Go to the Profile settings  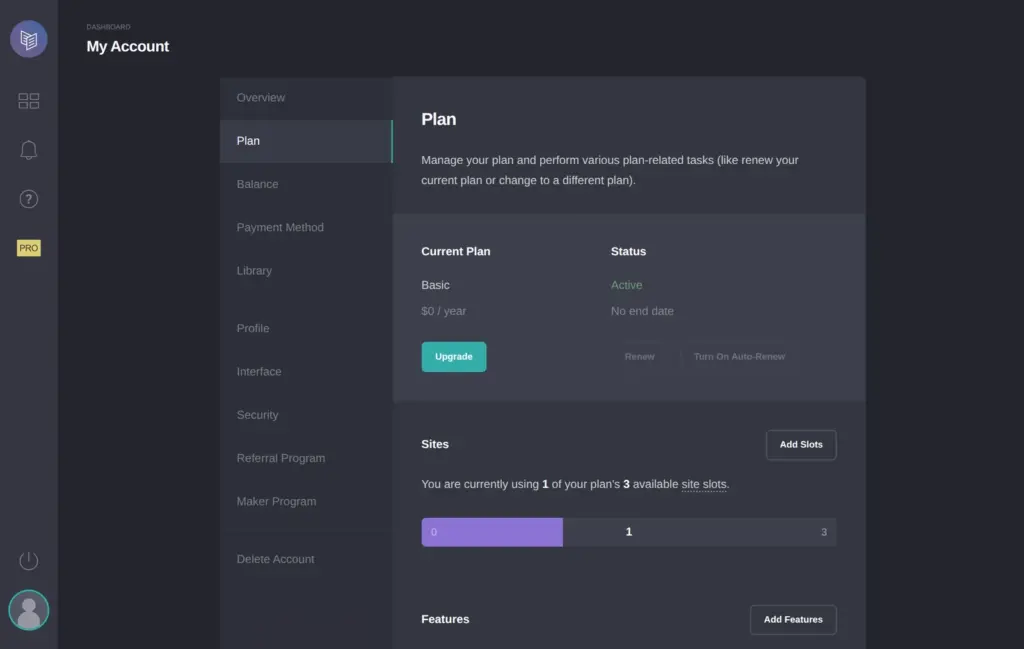[306, 328]
